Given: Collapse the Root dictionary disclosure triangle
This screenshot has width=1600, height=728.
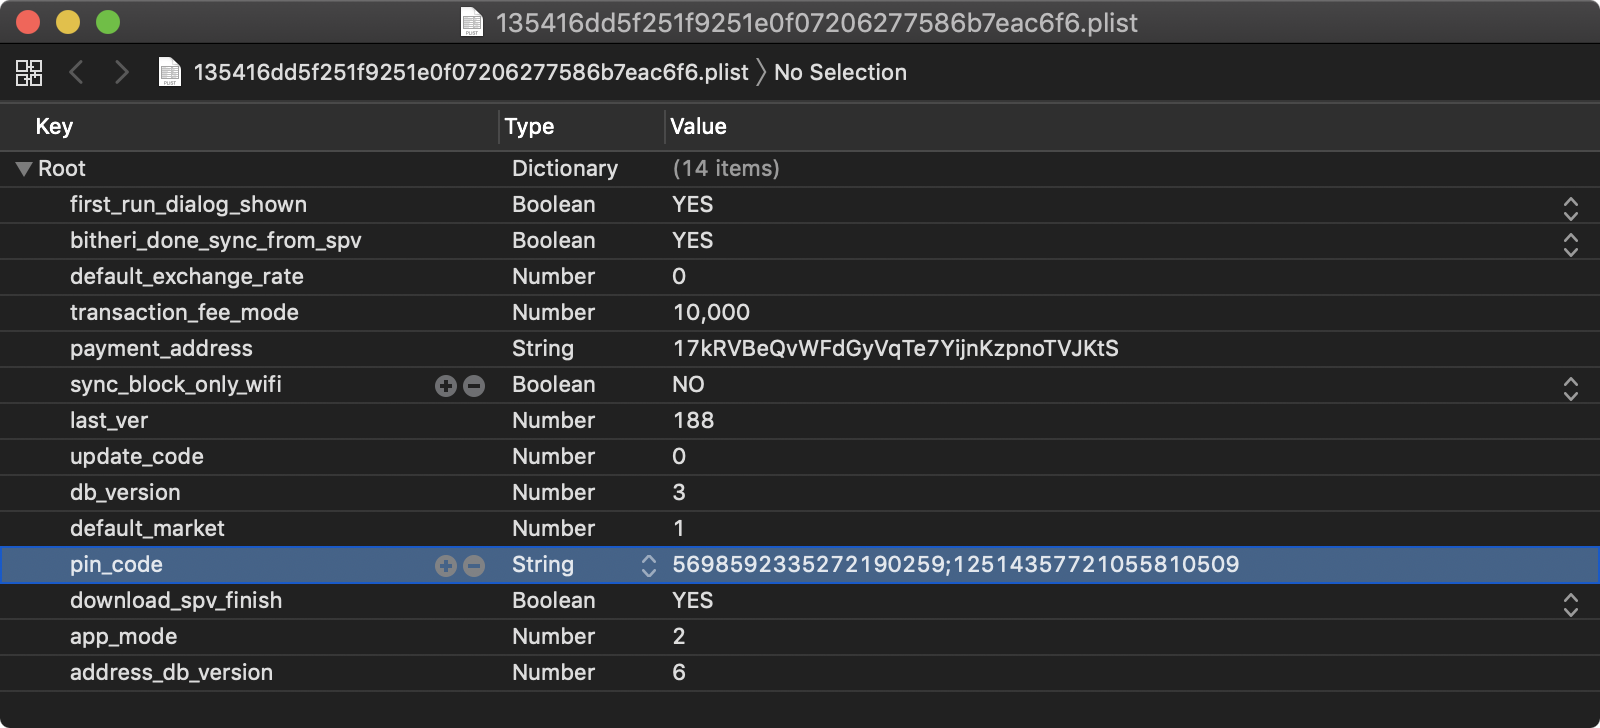Looking at the screenshot, I should coord(24,169).
